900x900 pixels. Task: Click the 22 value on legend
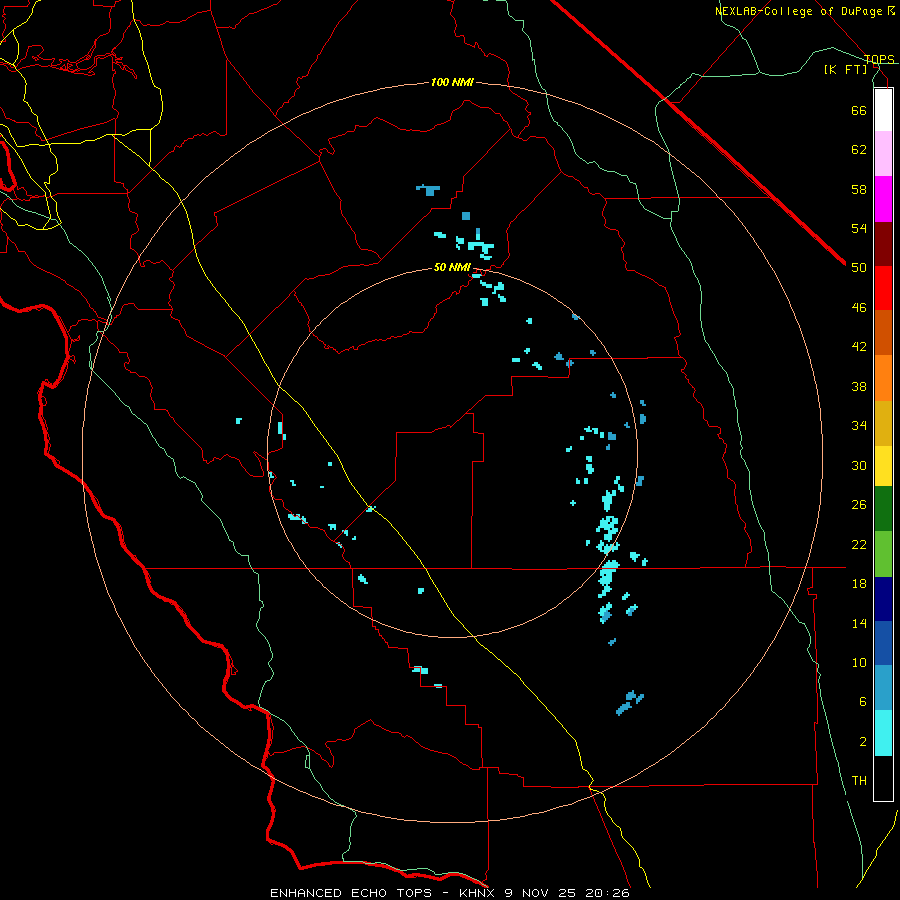859,544
